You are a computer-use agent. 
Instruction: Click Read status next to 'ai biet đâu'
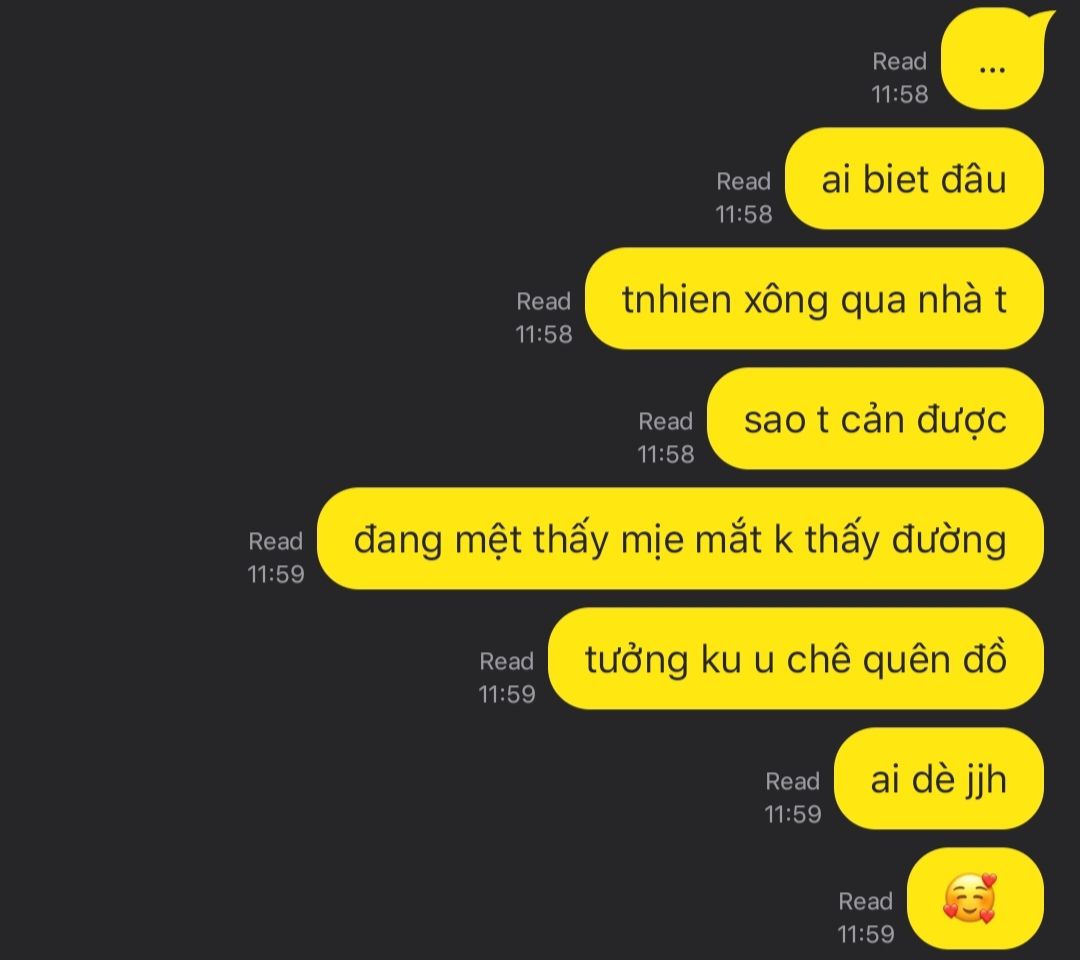(744, 197)
